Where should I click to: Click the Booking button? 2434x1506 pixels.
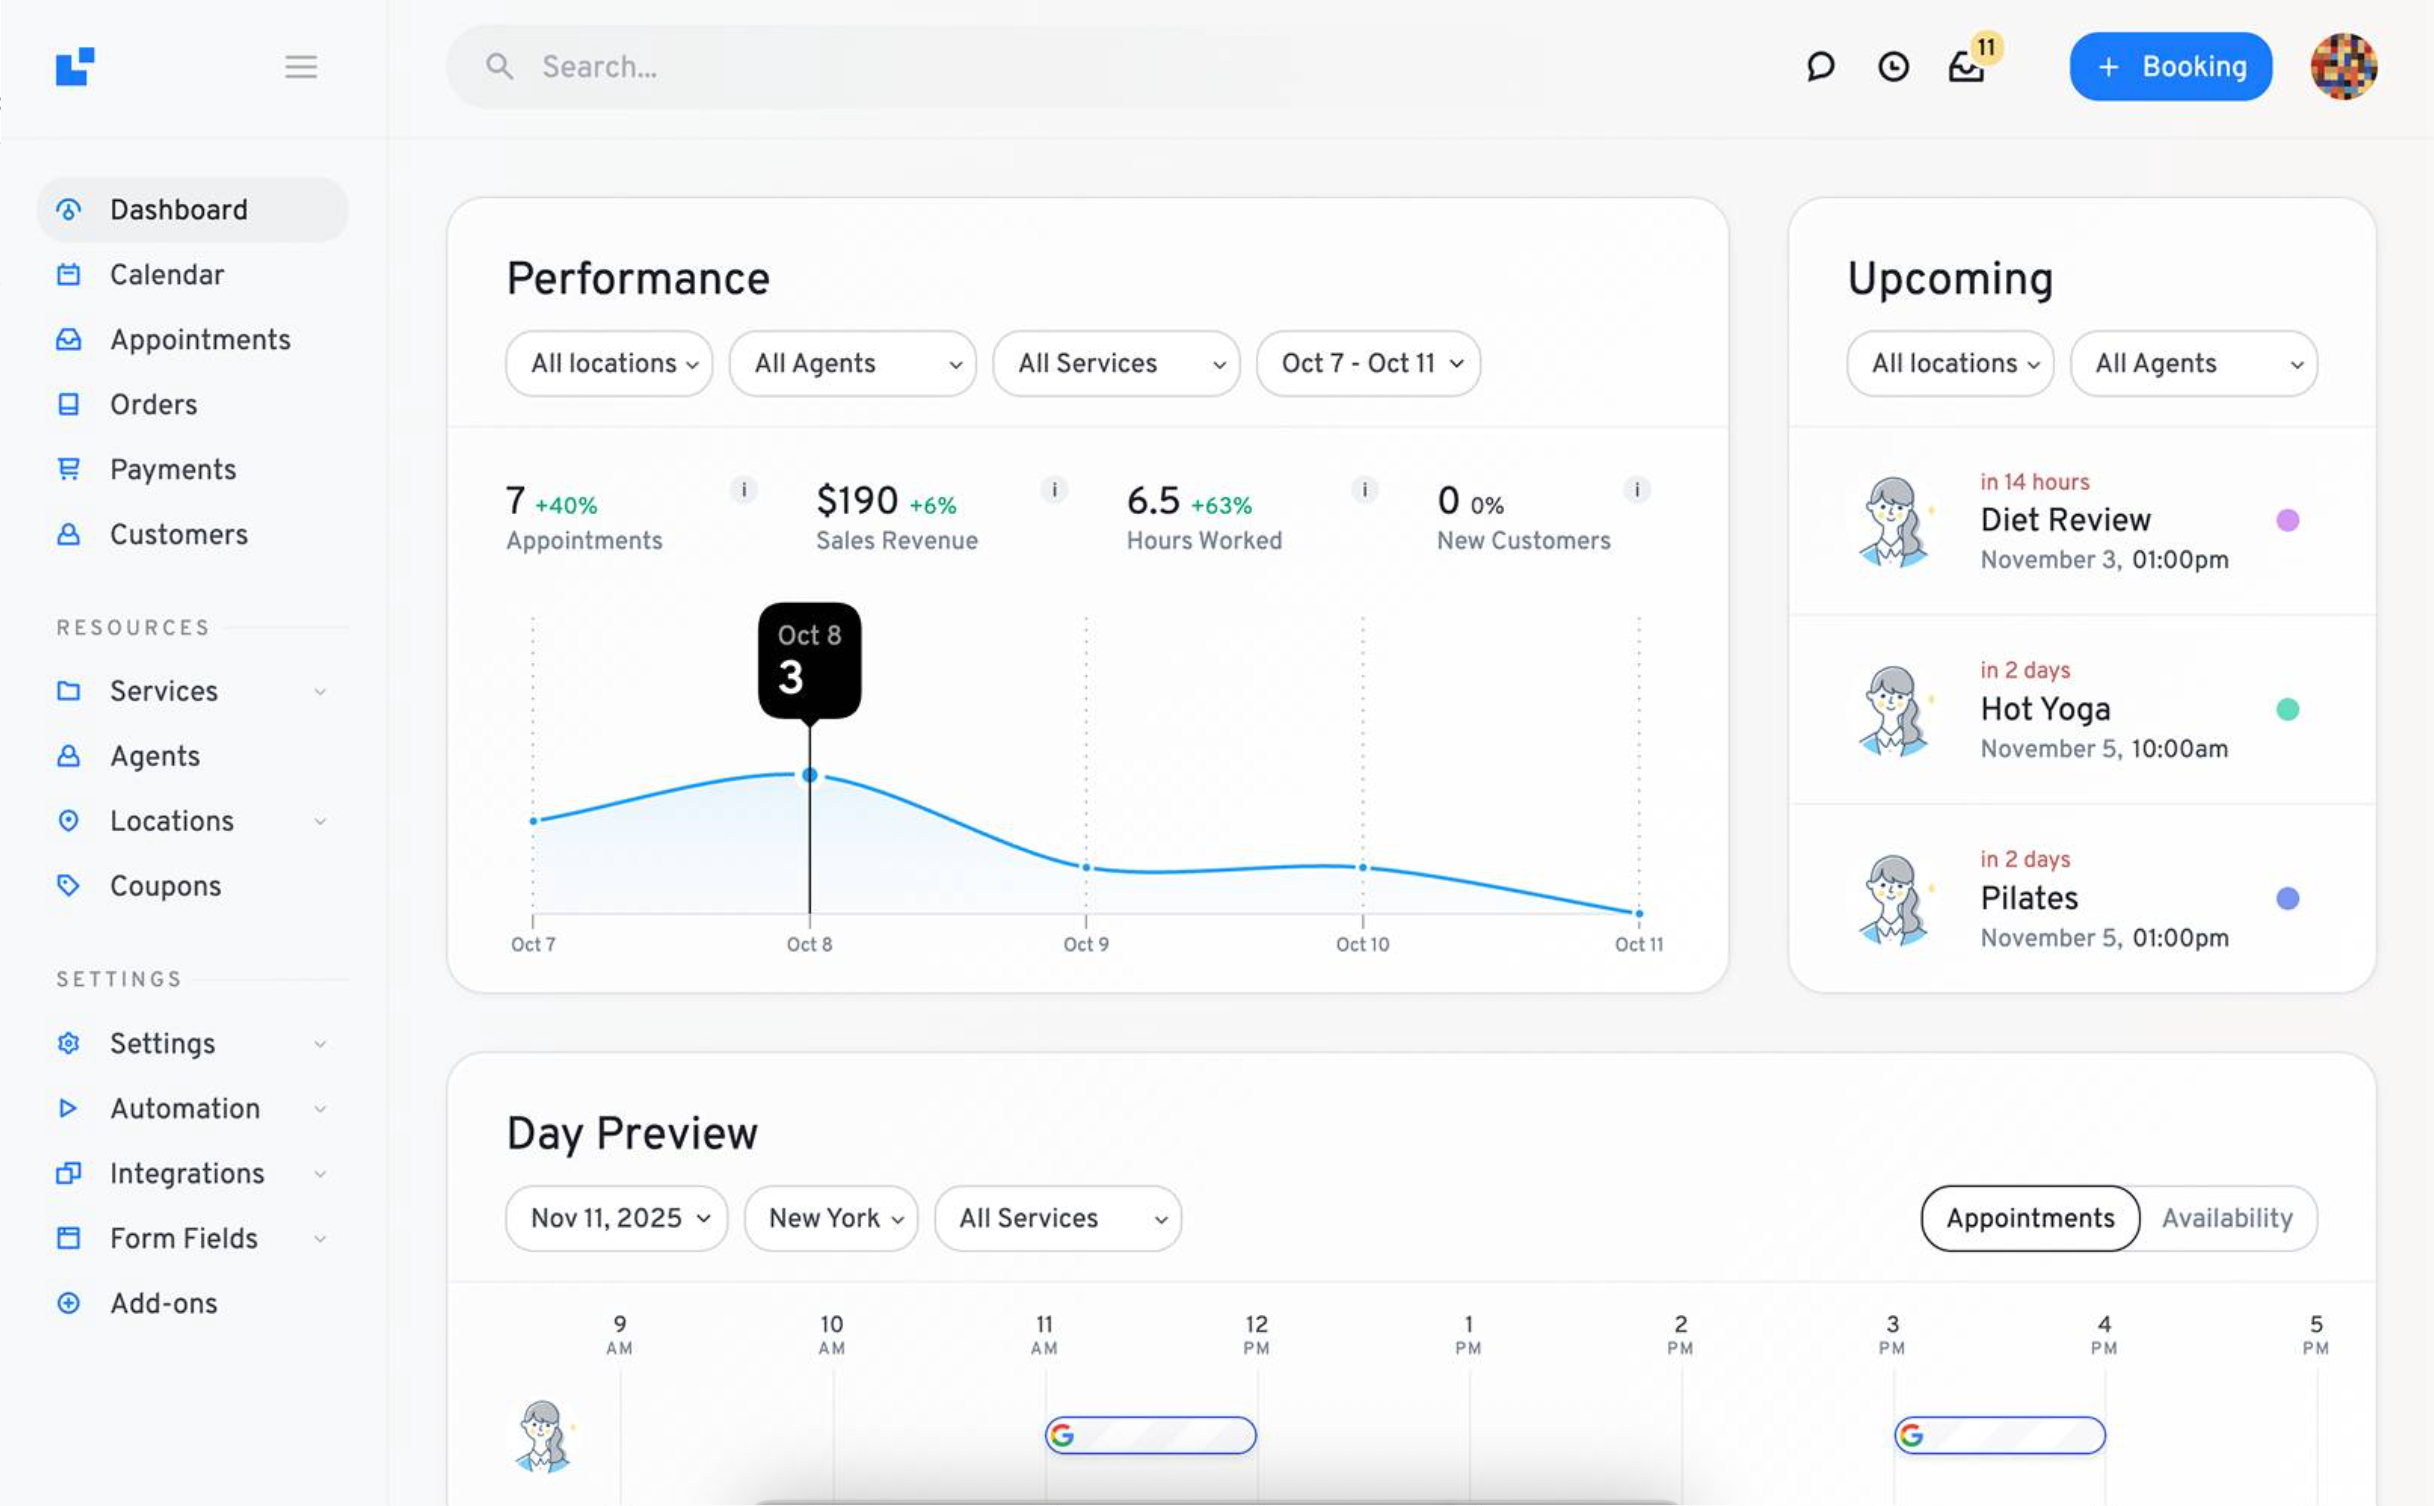(2170, 66)
